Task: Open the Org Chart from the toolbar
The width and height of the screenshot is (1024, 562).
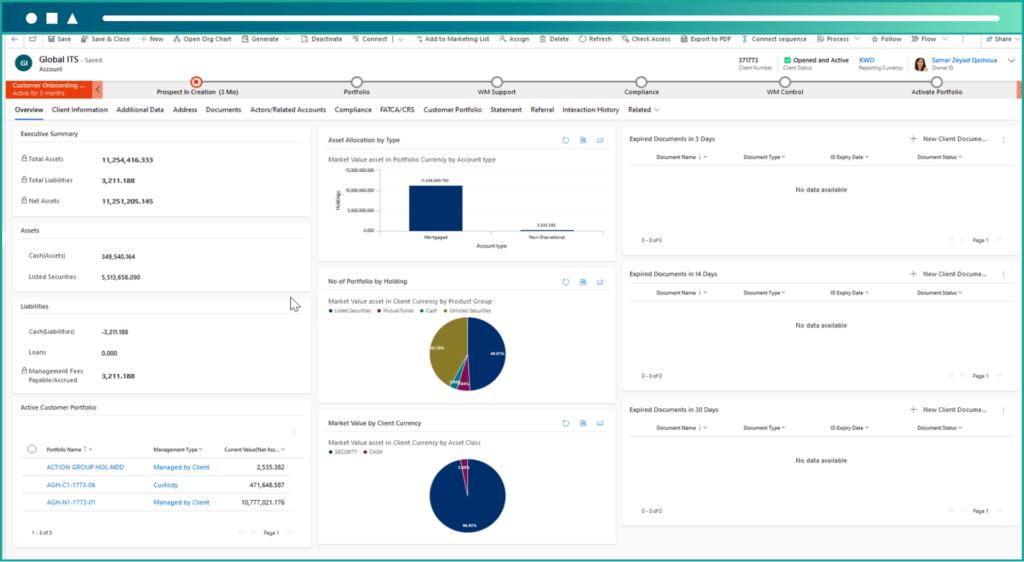Action: pyautogui.click(x=200, y=39)
